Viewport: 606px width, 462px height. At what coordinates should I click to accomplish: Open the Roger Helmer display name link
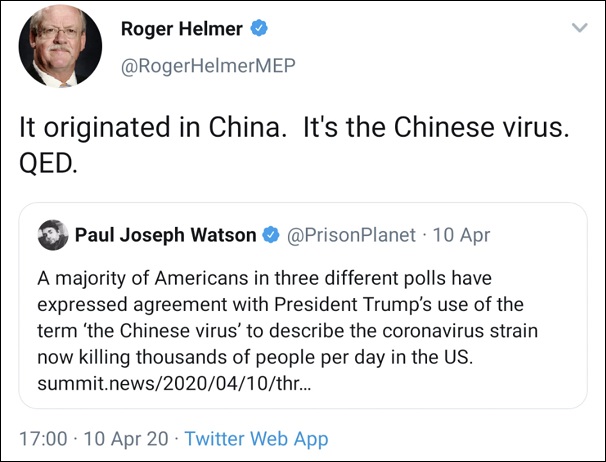pyautogui.click(x=181, y=29)
